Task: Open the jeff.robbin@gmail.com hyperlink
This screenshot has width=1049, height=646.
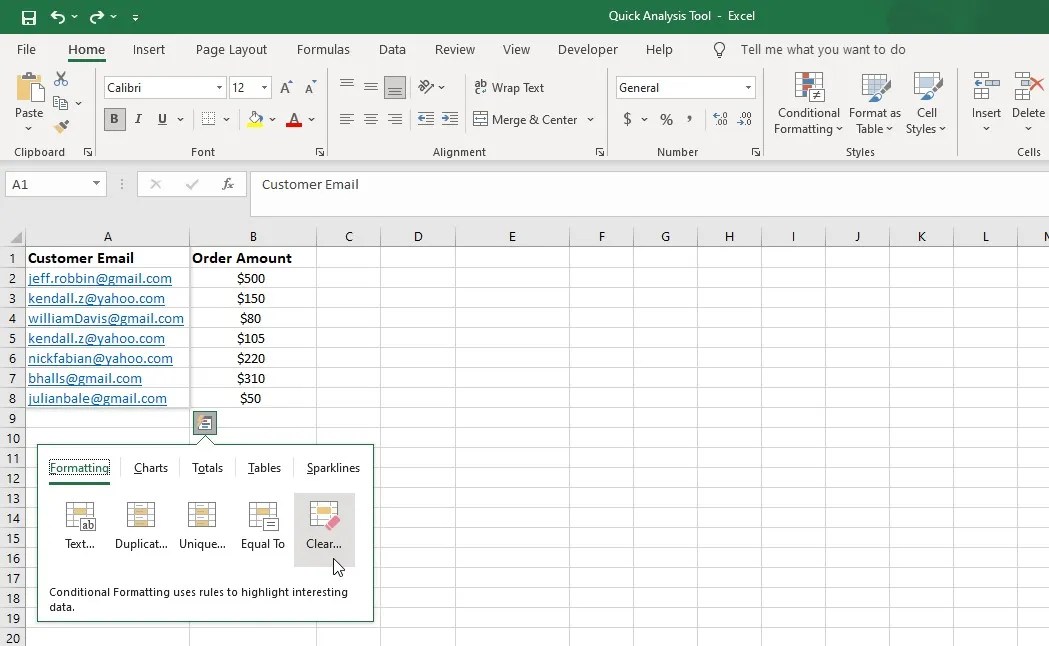Action: pyautogui.click(x=100, y=278)
